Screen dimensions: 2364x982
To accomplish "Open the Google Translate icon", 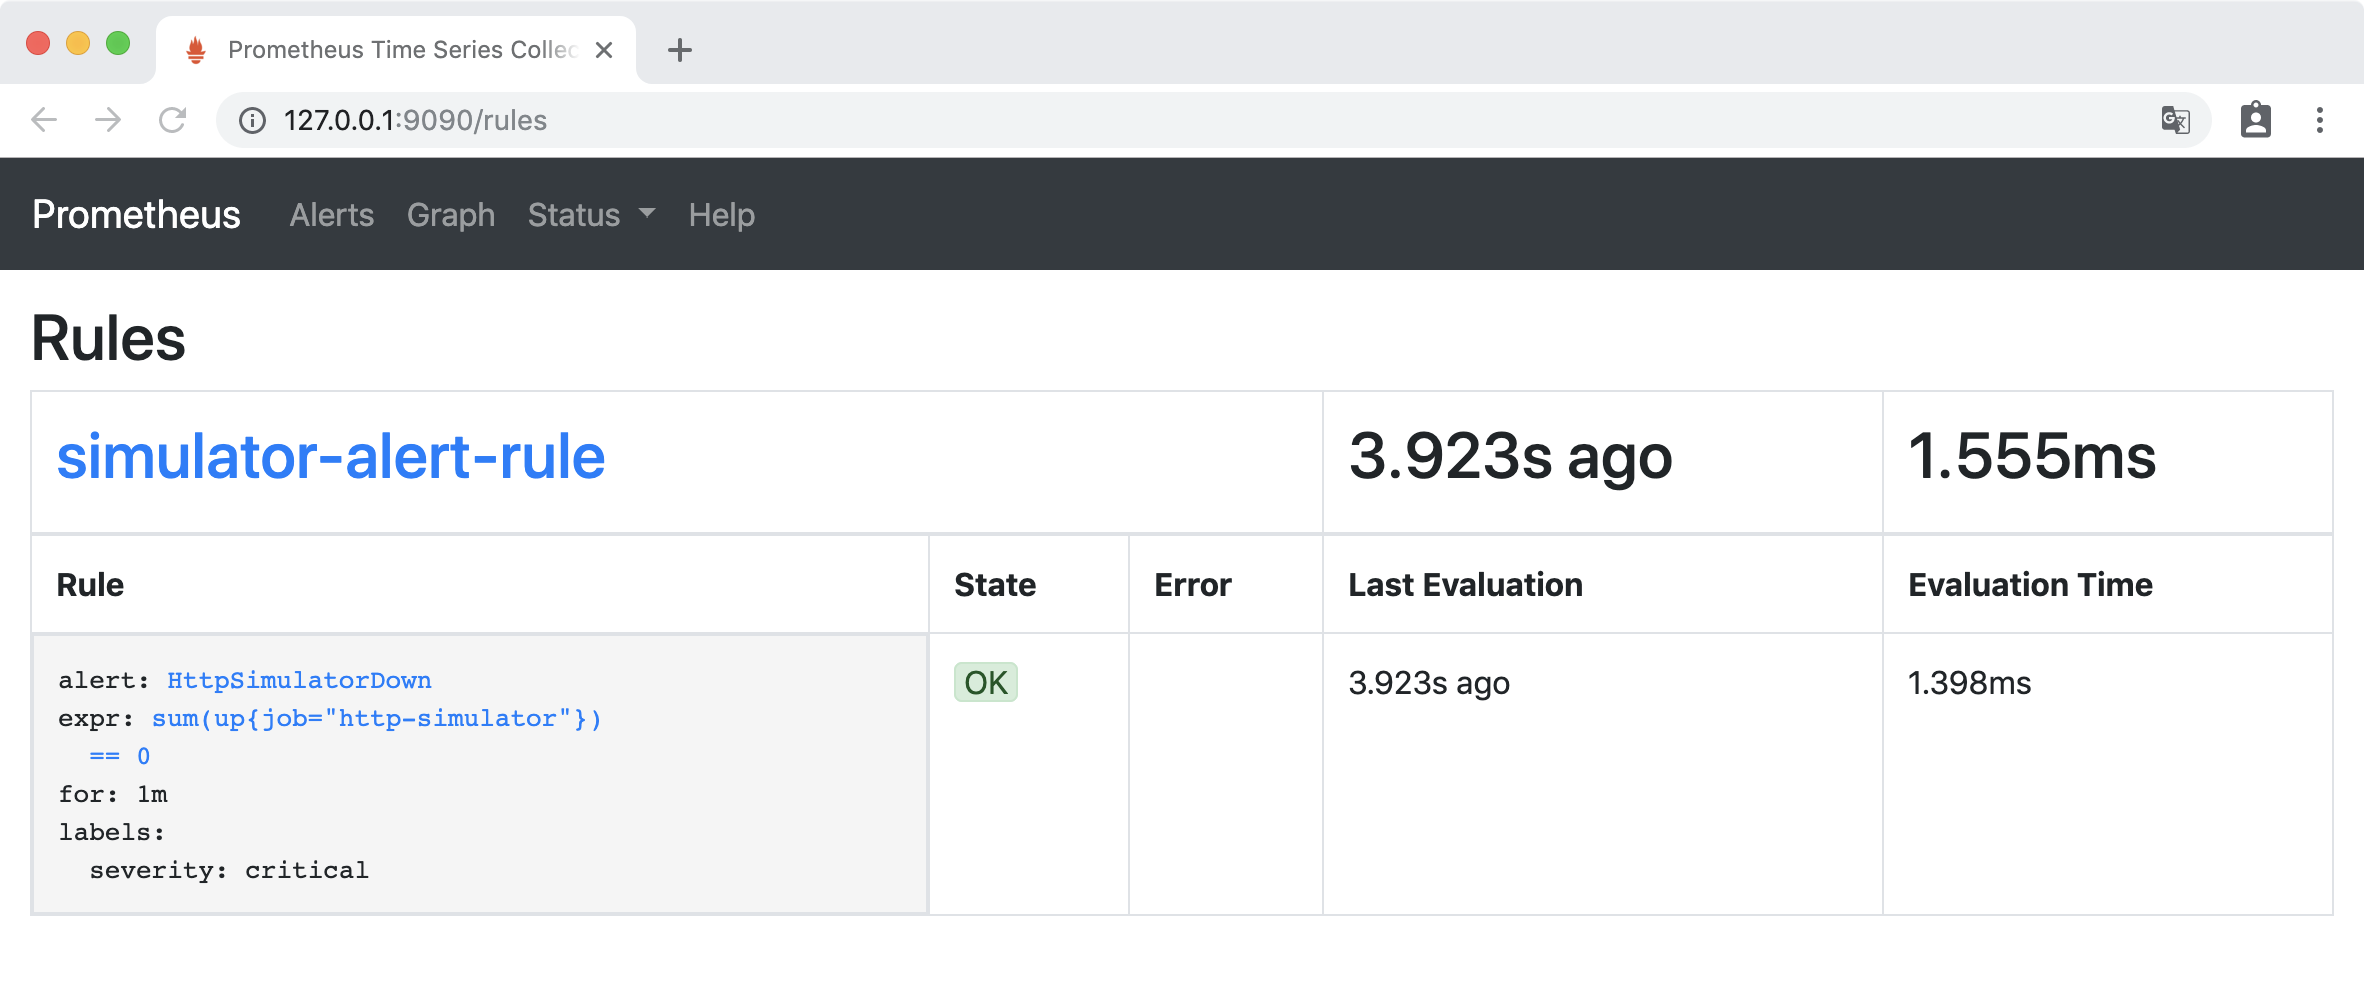I will (x=2175, y=120).
